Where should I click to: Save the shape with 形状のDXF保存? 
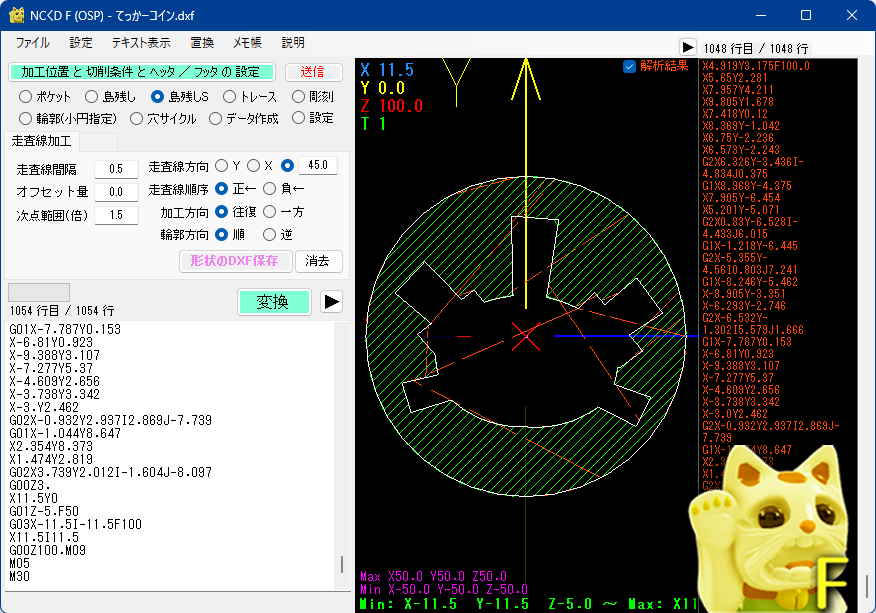pyautogui.click(x=237, y=261)
